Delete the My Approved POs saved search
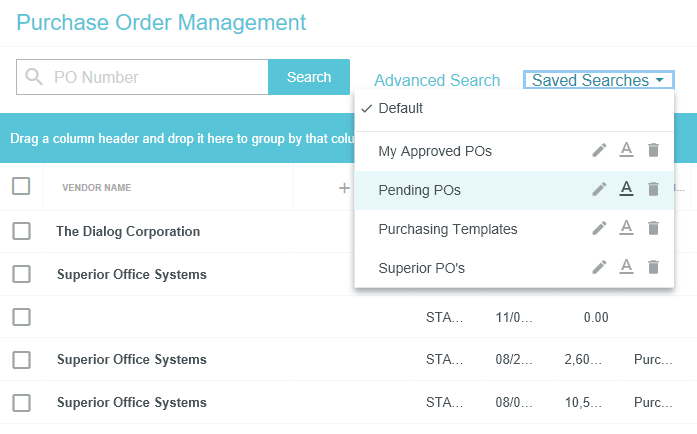697x434 pixels. point(653,151)
